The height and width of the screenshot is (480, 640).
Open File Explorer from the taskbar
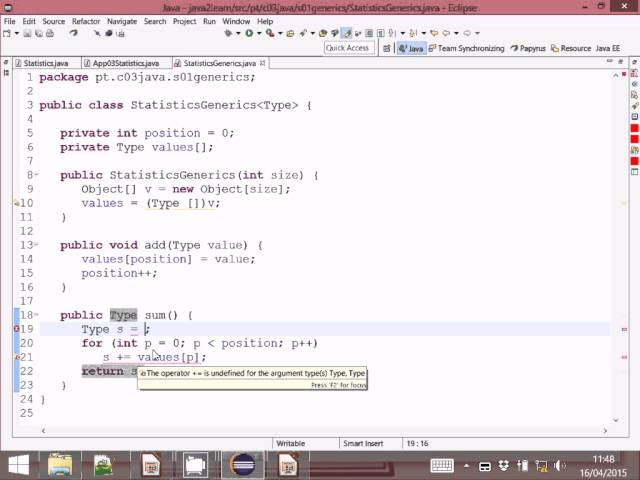click(x=60, y=465)
